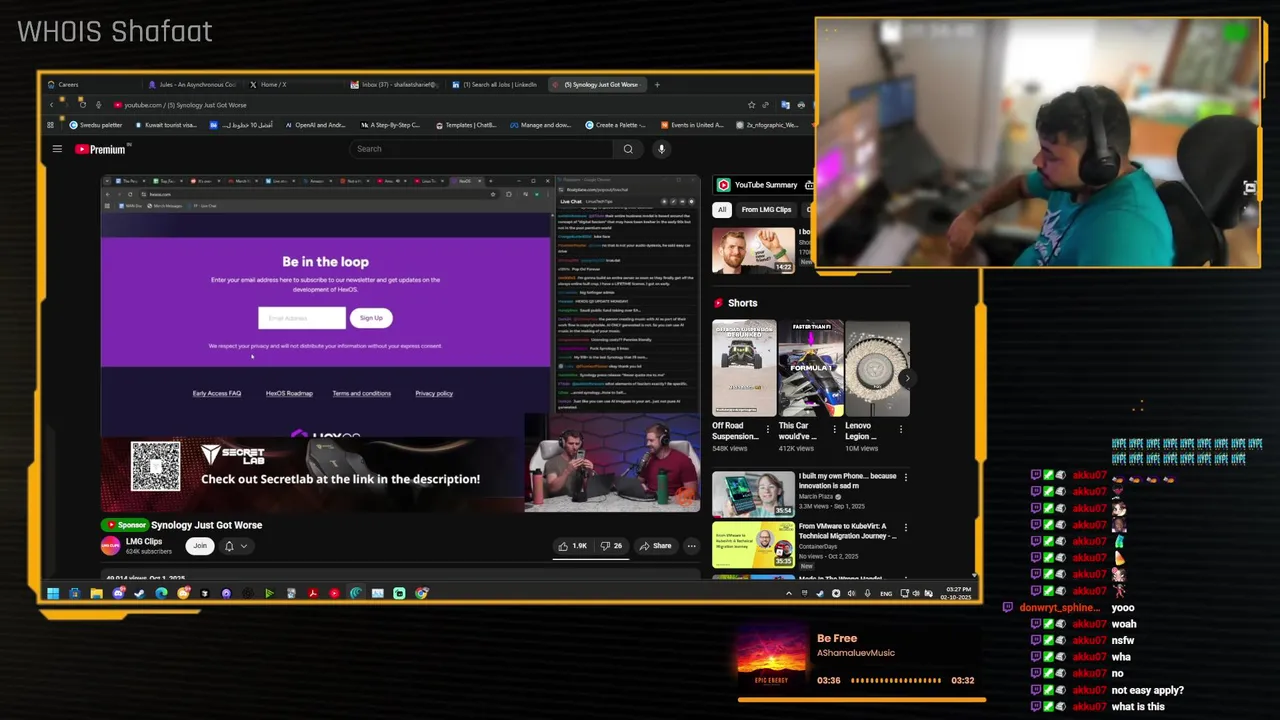Open a new browser tab

click(657, 85)
